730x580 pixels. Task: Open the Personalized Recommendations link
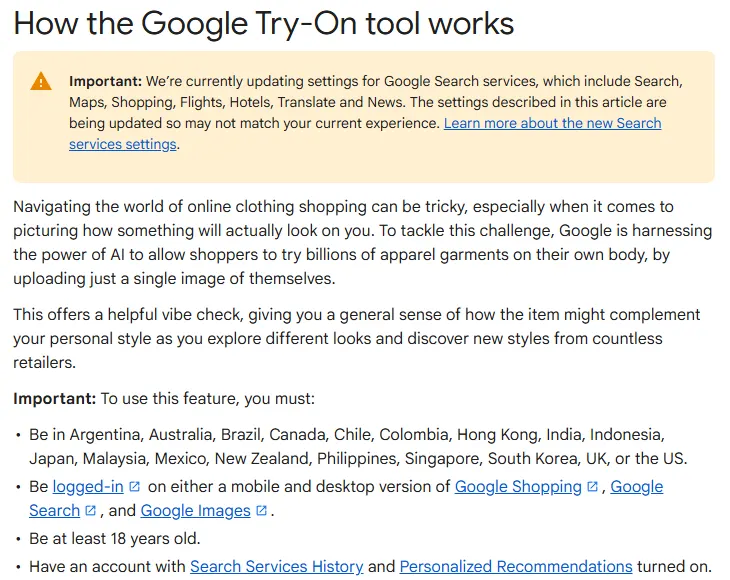(x=516, y=567)
